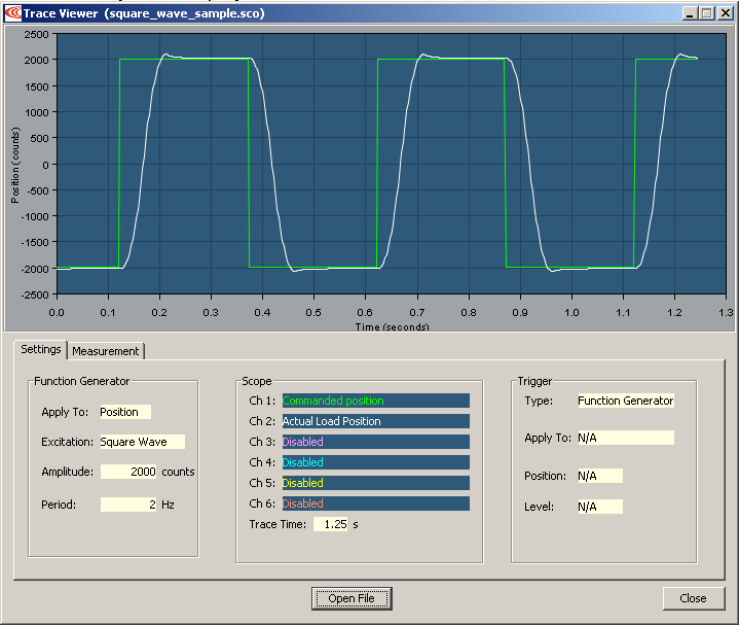Click the Open File button
The height and width of the screenshot is (627, 741).
pos(352,598)
